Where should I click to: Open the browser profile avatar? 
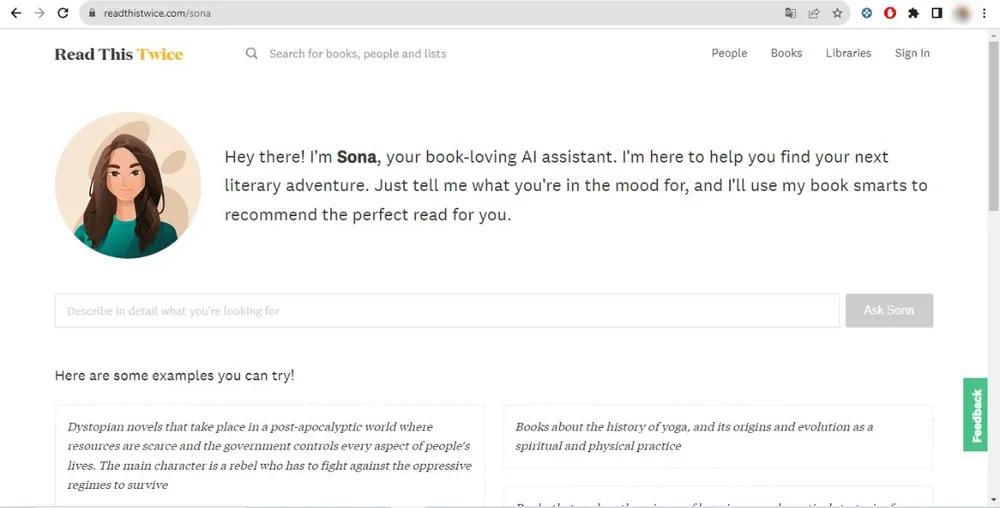point(962,13)
